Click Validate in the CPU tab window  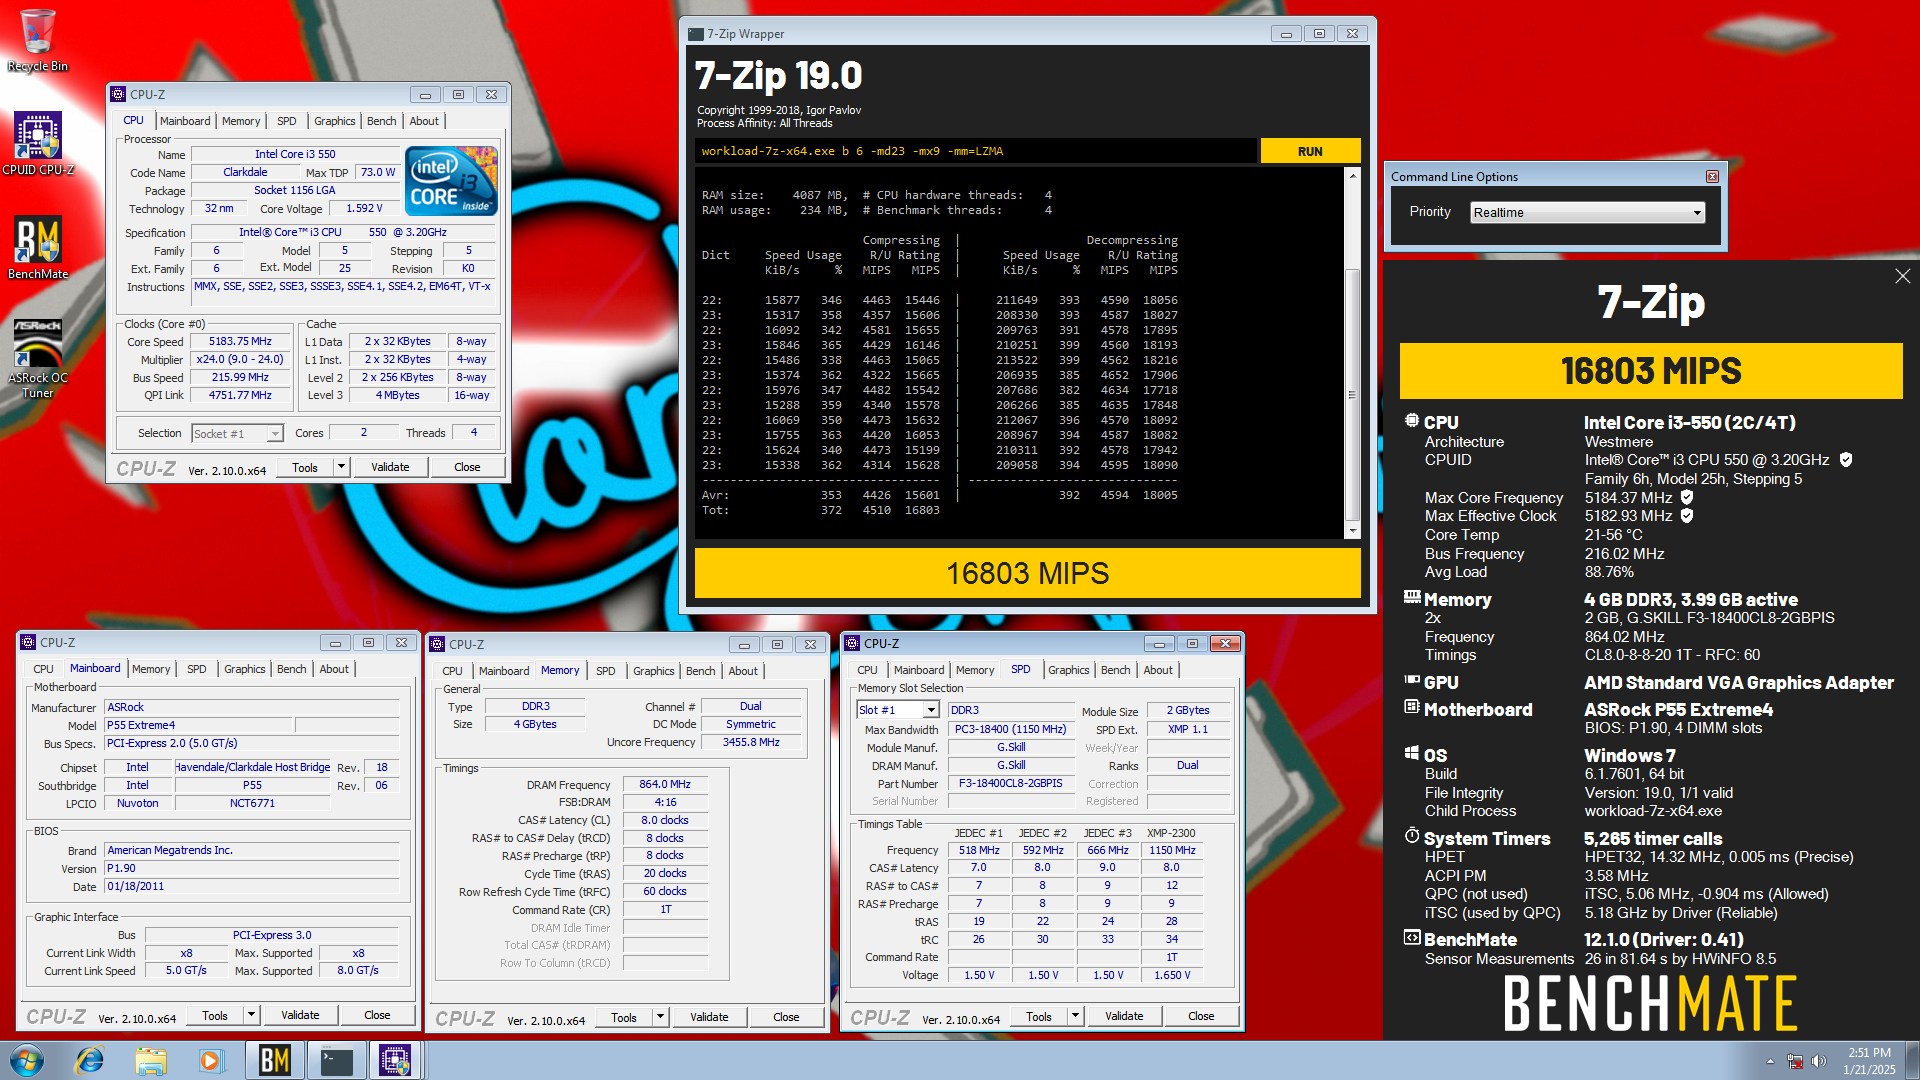(x=390, y=467)
